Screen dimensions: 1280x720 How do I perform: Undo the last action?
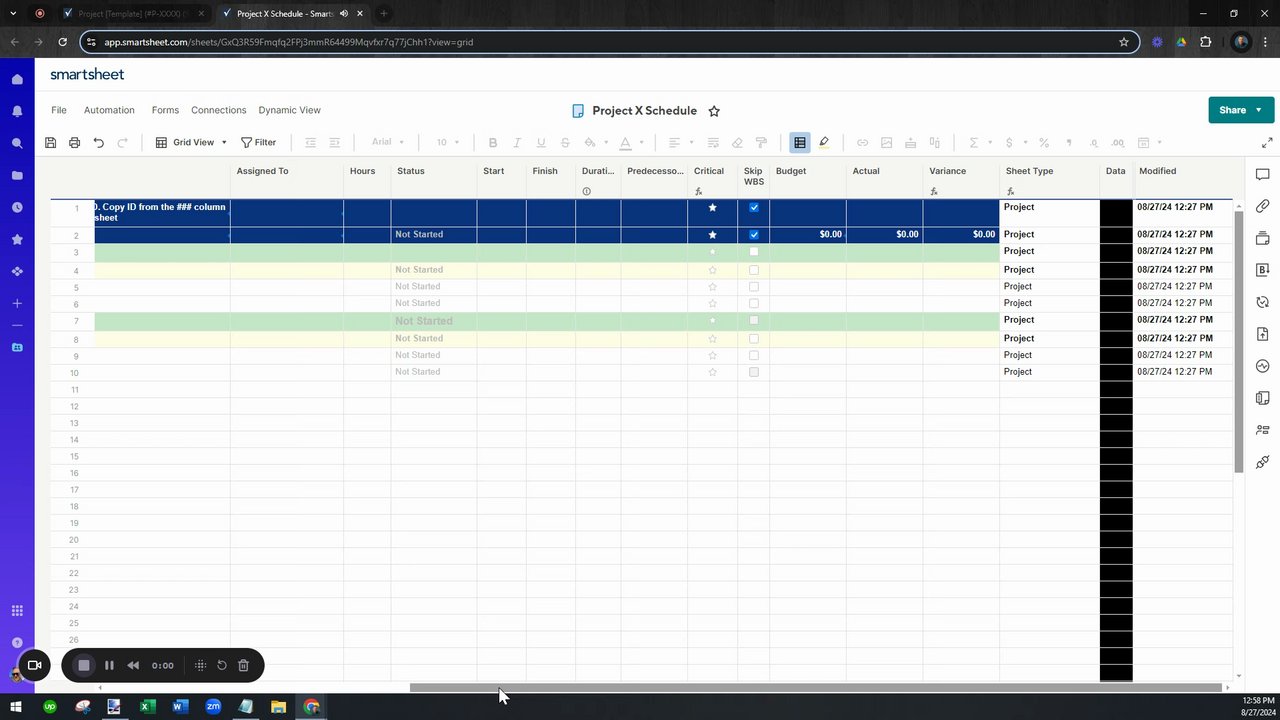point(98,143)
